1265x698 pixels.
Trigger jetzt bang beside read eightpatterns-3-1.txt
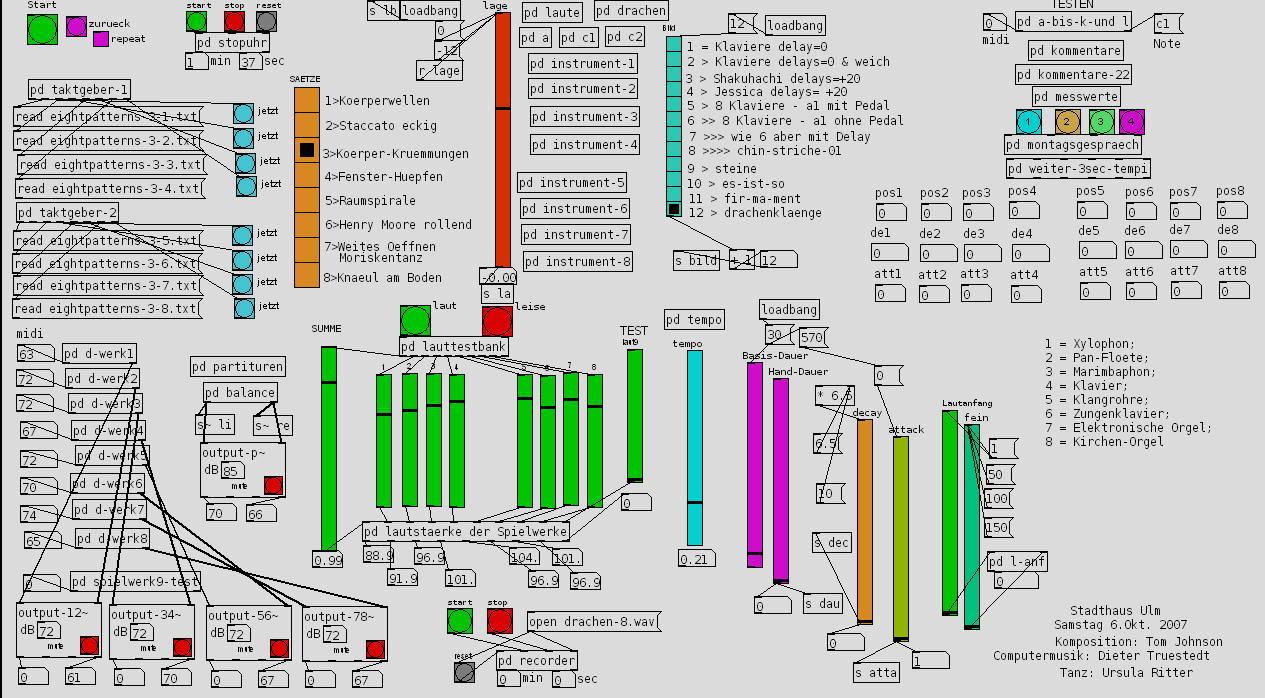(243, 114)
